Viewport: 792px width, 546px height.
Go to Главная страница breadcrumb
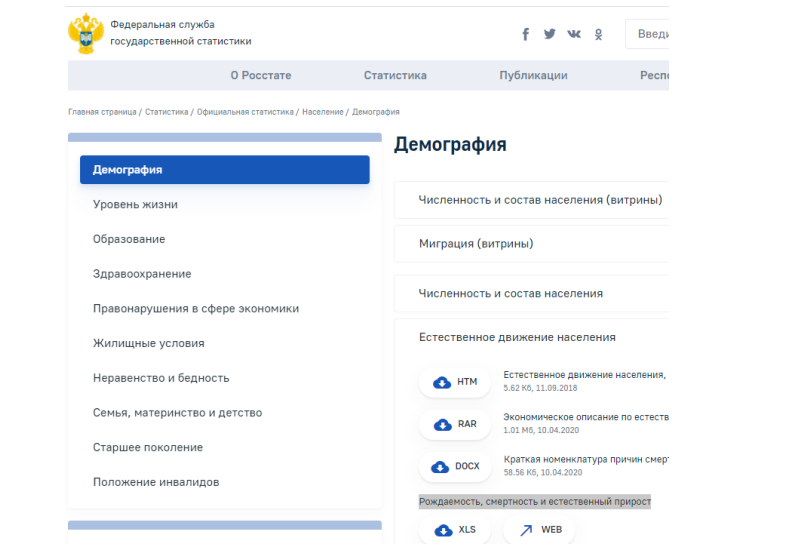[x=102, y=112]
